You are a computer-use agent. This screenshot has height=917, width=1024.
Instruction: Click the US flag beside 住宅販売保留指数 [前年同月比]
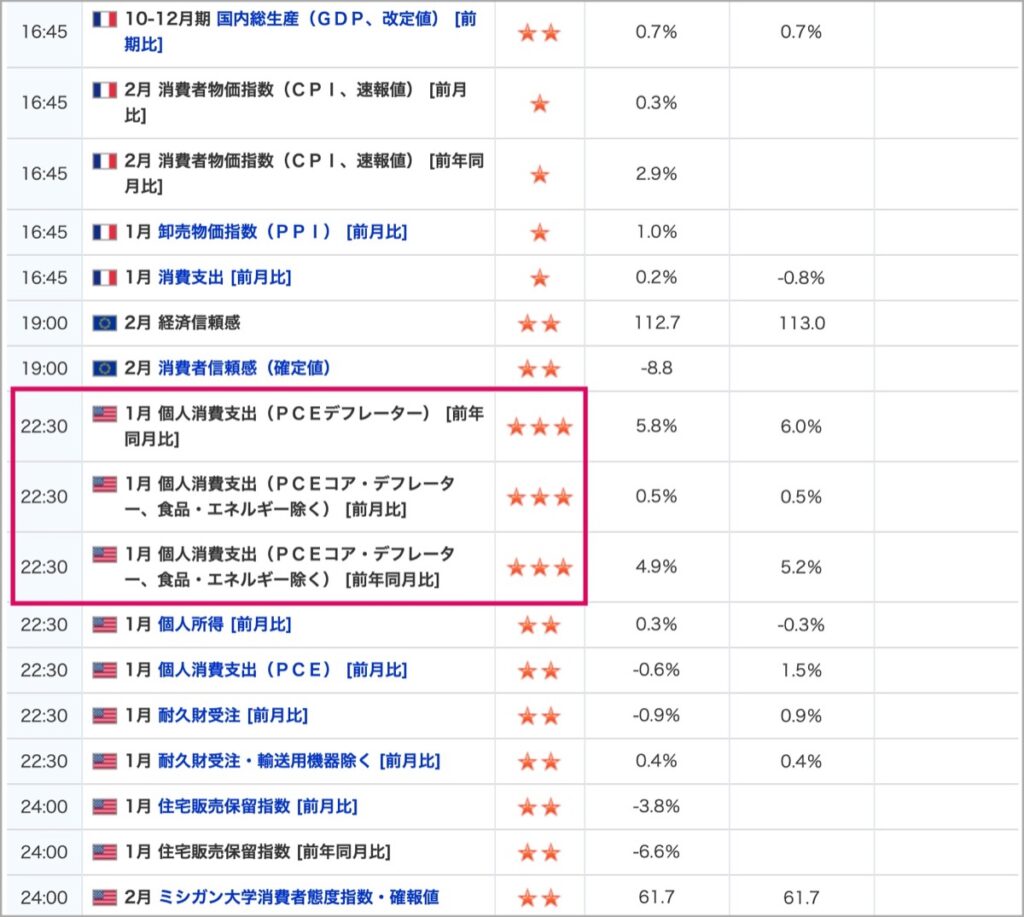[x=104, y=852]
